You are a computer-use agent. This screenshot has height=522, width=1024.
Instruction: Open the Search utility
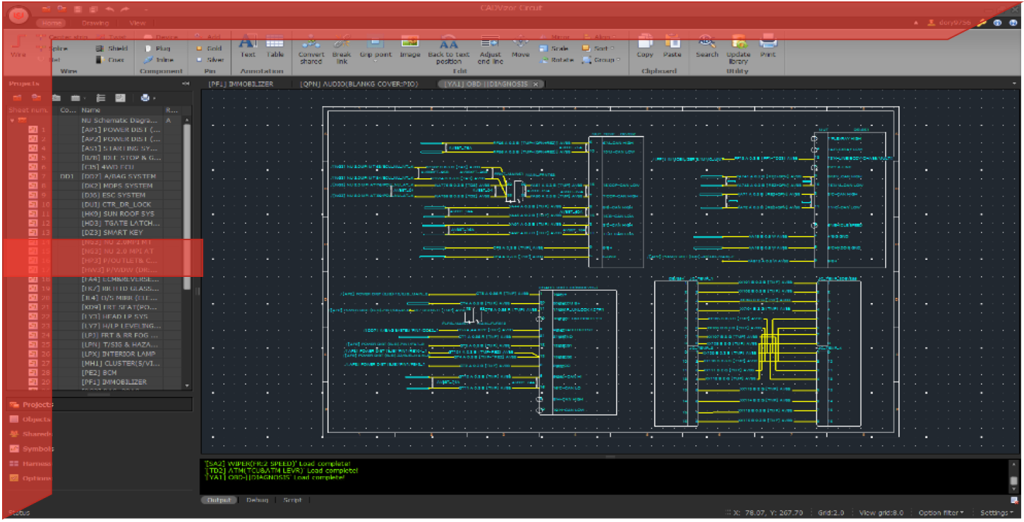tap(707, 47)
